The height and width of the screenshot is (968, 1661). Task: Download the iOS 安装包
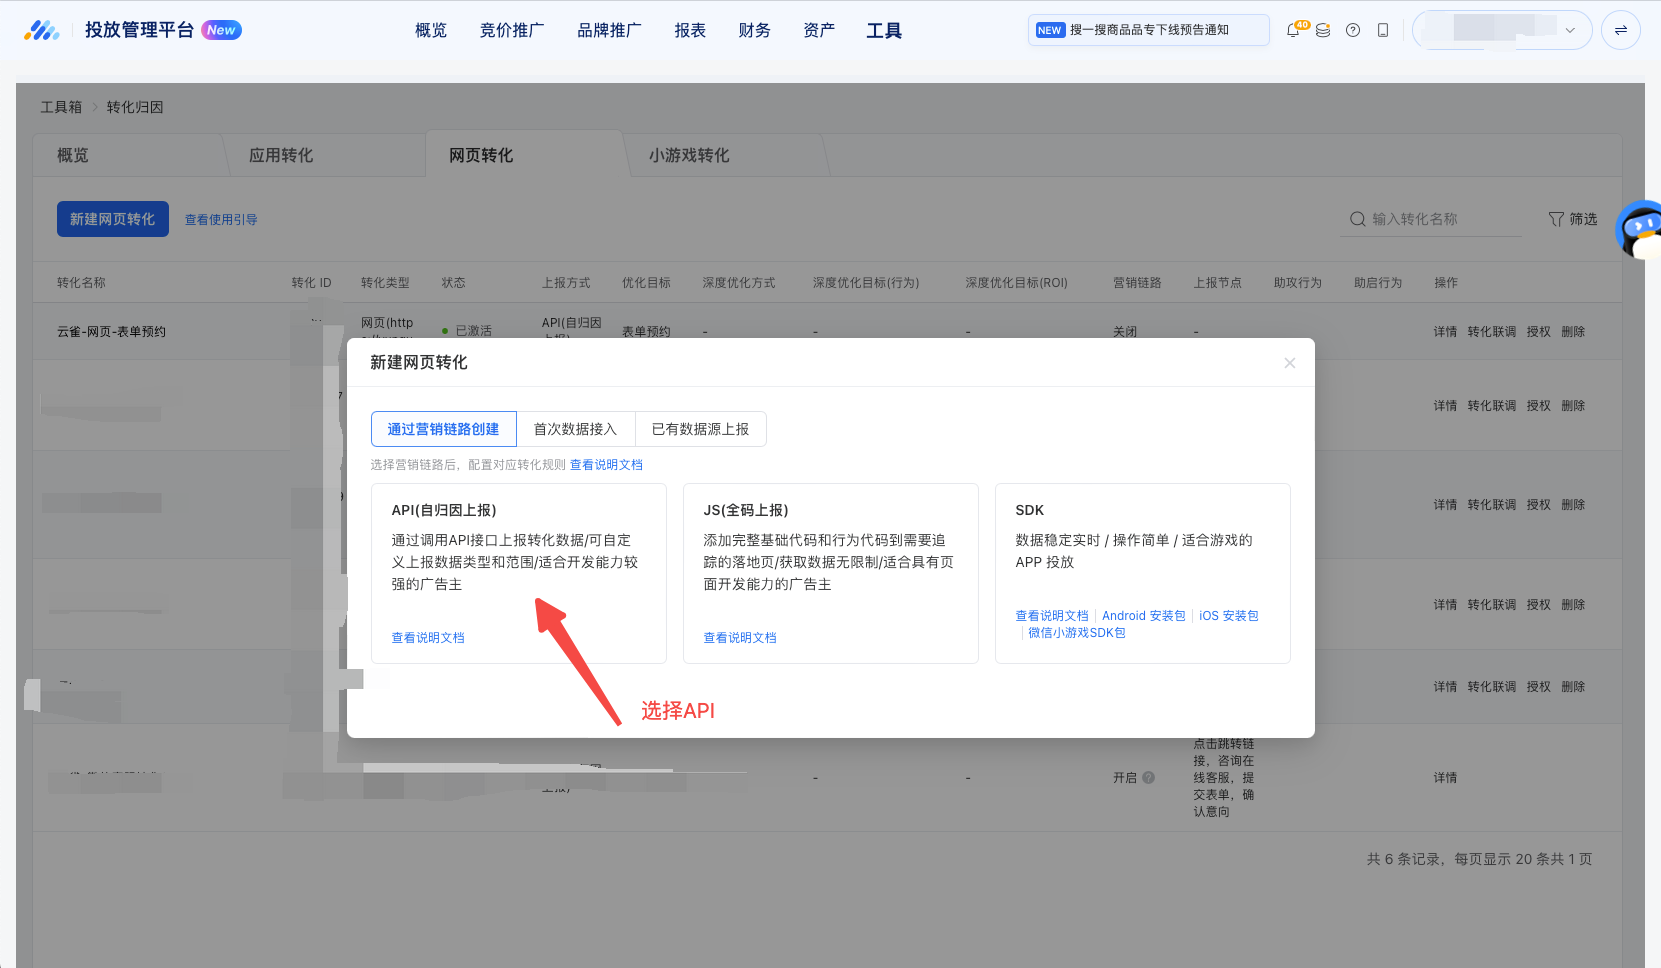click(1229, 616)
